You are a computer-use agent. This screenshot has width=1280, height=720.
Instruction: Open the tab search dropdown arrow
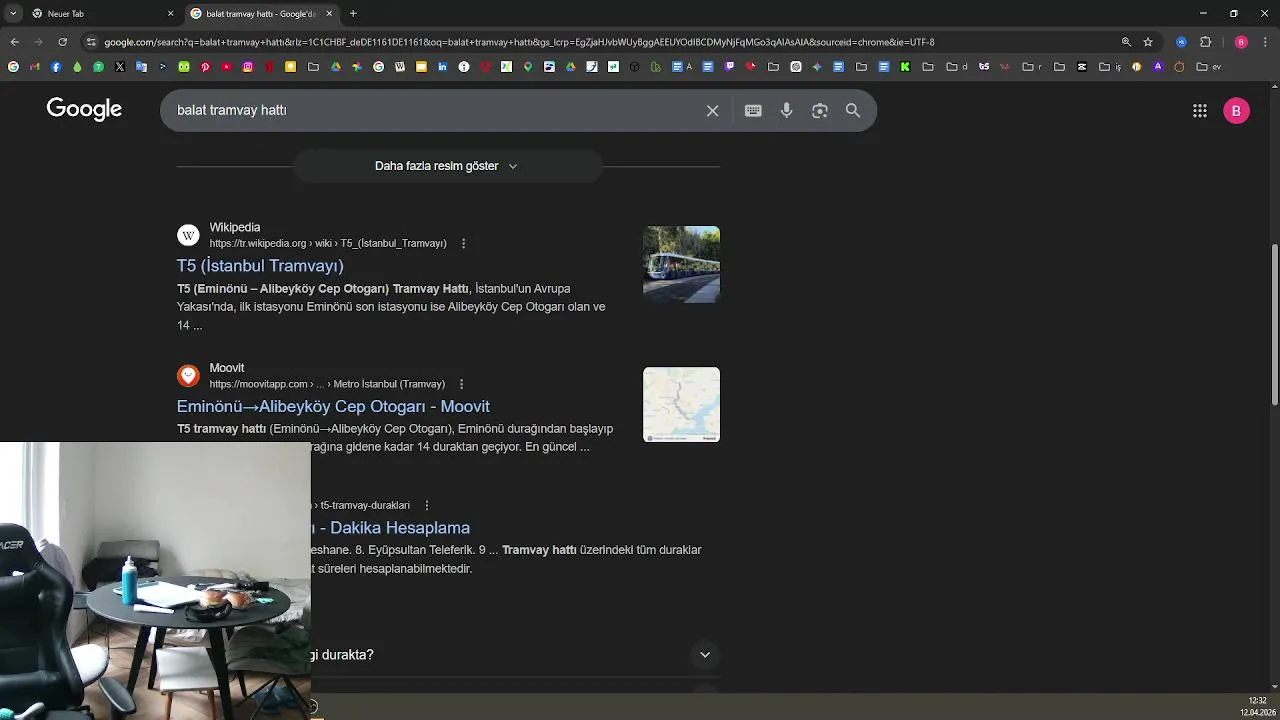coord(13,14)
